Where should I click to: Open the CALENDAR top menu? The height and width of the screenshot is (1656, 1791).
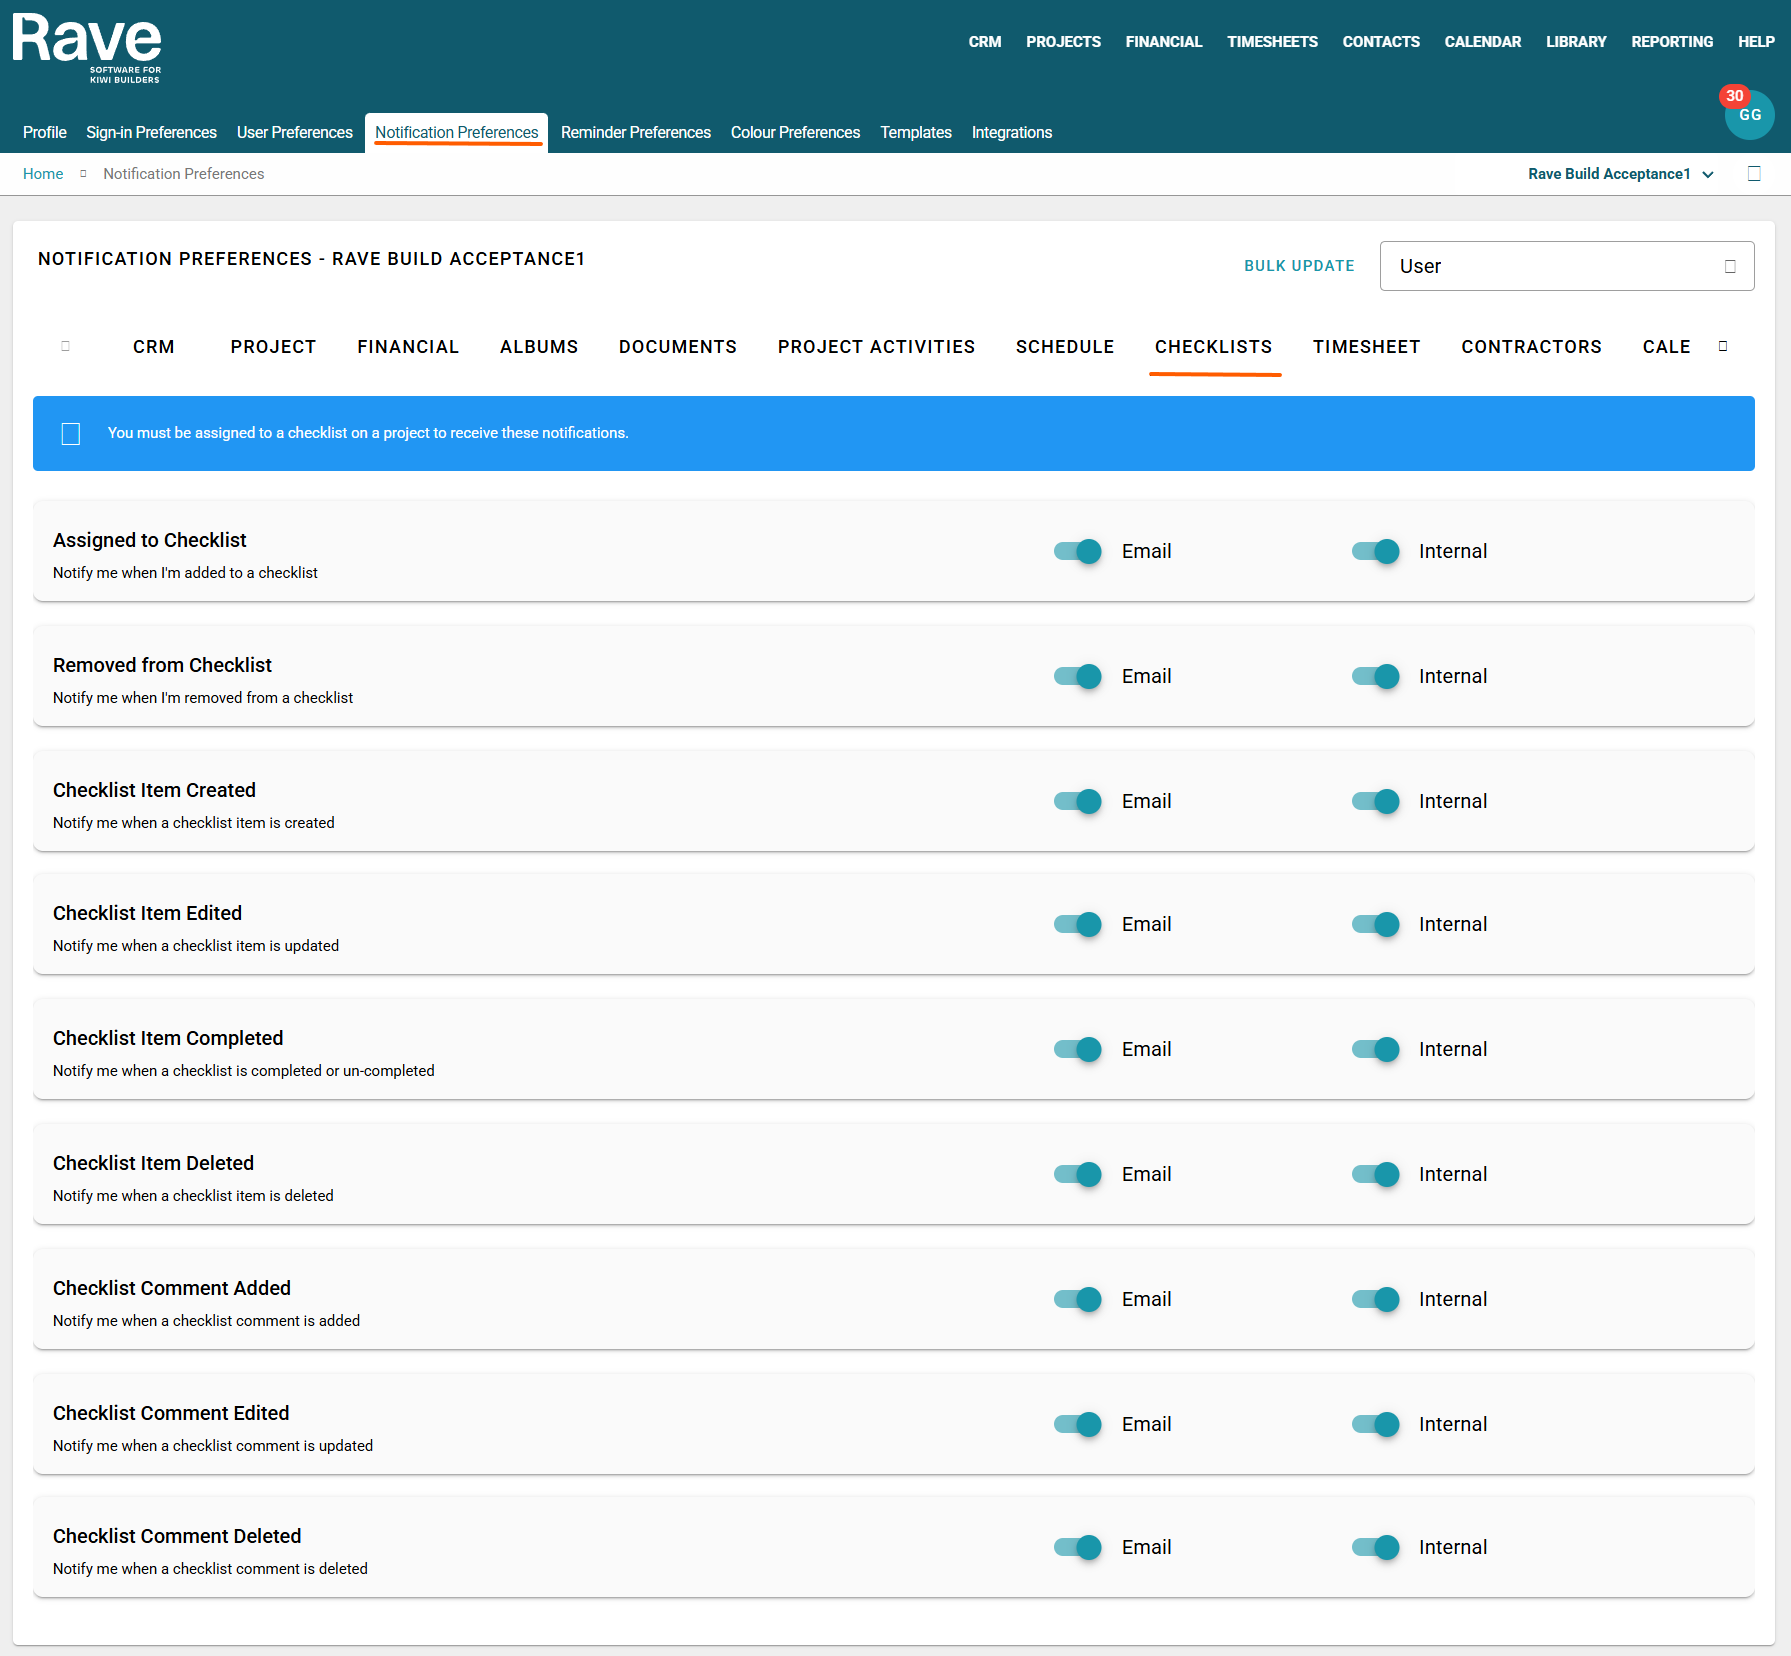(x=1483, y=42)
